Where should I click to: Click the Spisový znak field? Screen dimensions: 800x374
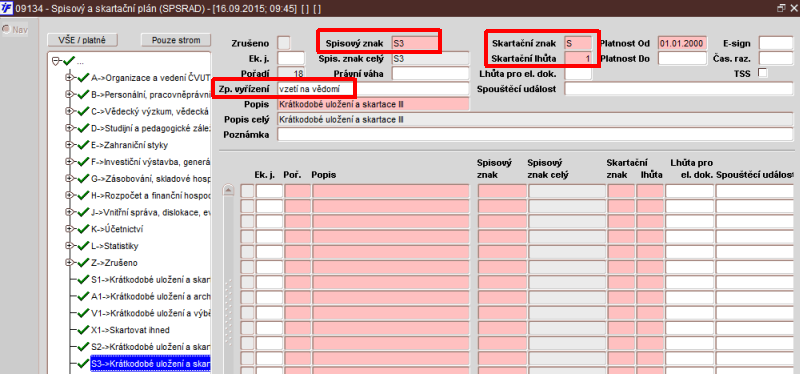click(x=414, y=43)
